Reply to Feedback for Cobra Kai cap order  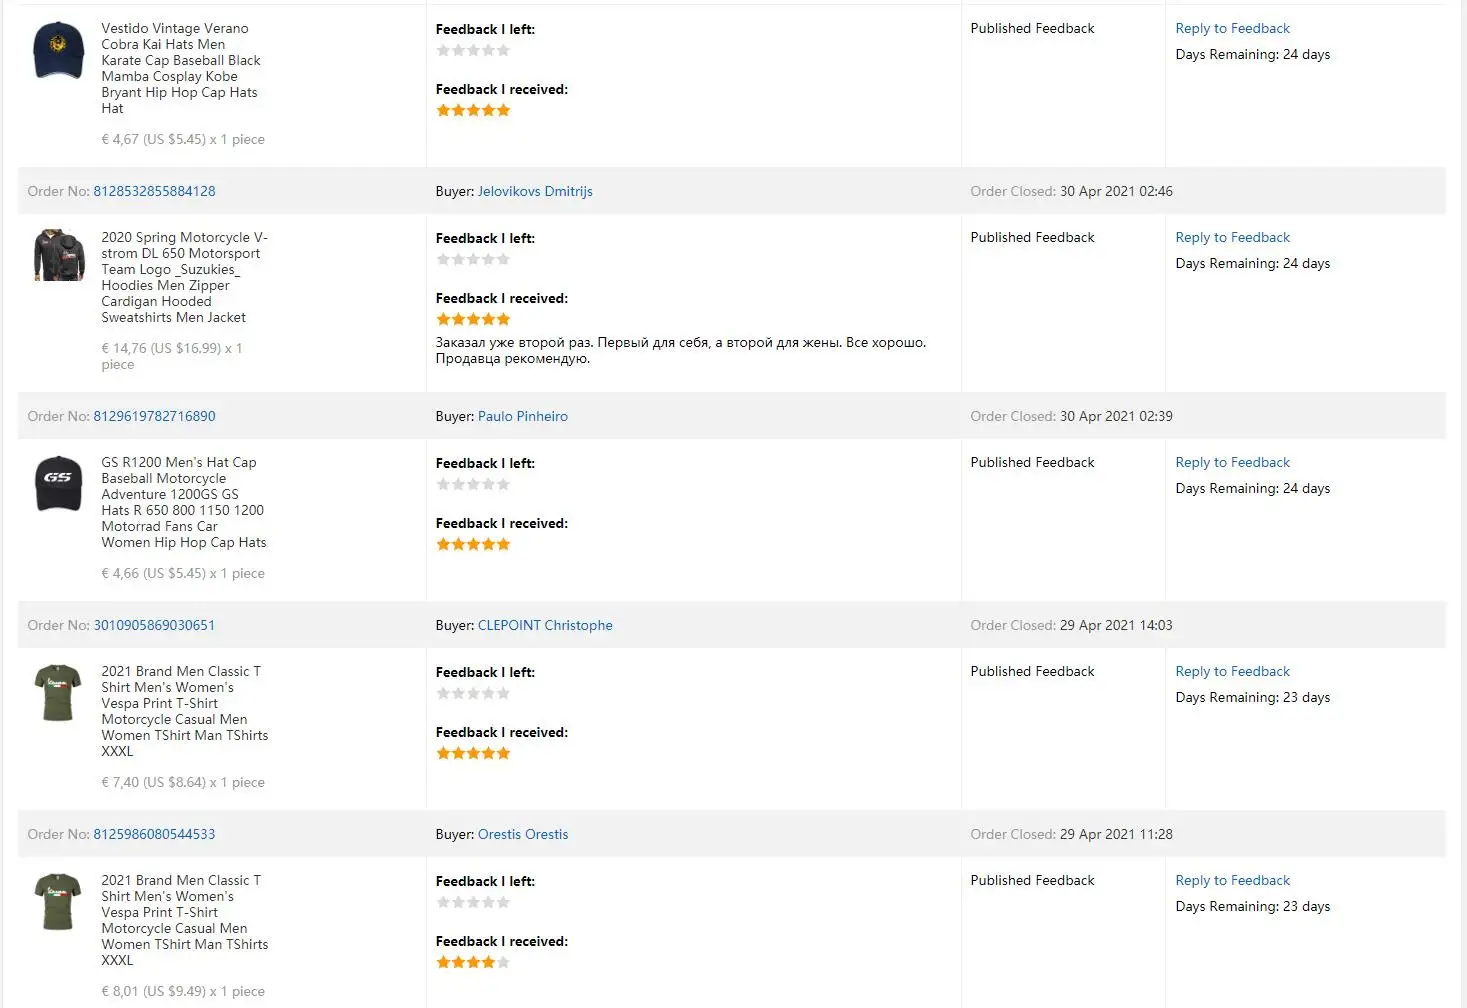coord(1232,28)
